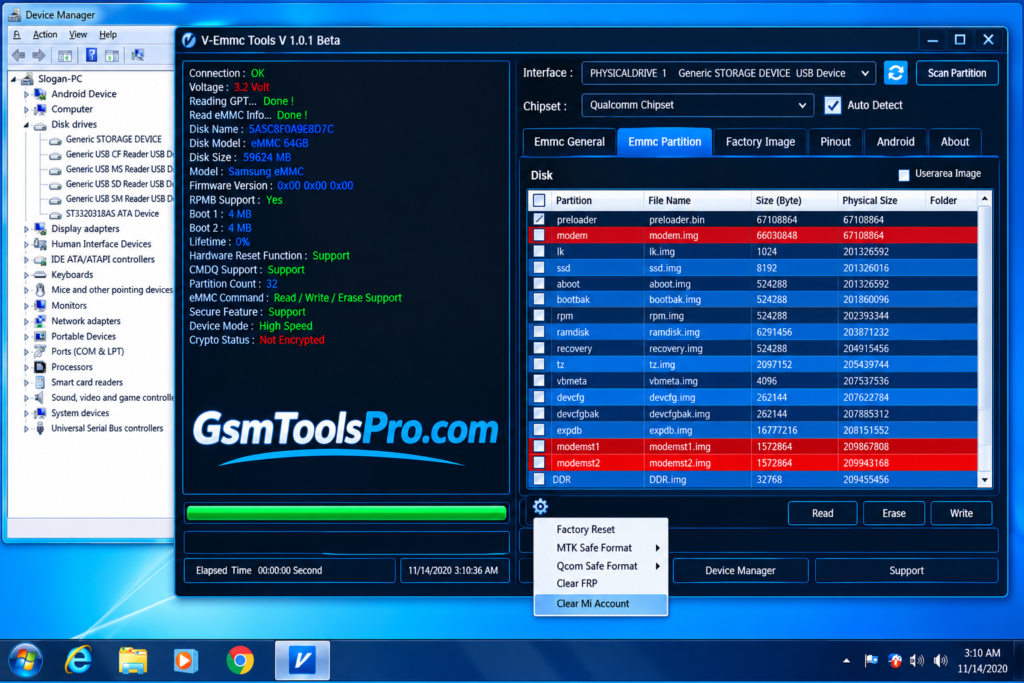Click the Action Center flag tray icon

coord(871,661)
